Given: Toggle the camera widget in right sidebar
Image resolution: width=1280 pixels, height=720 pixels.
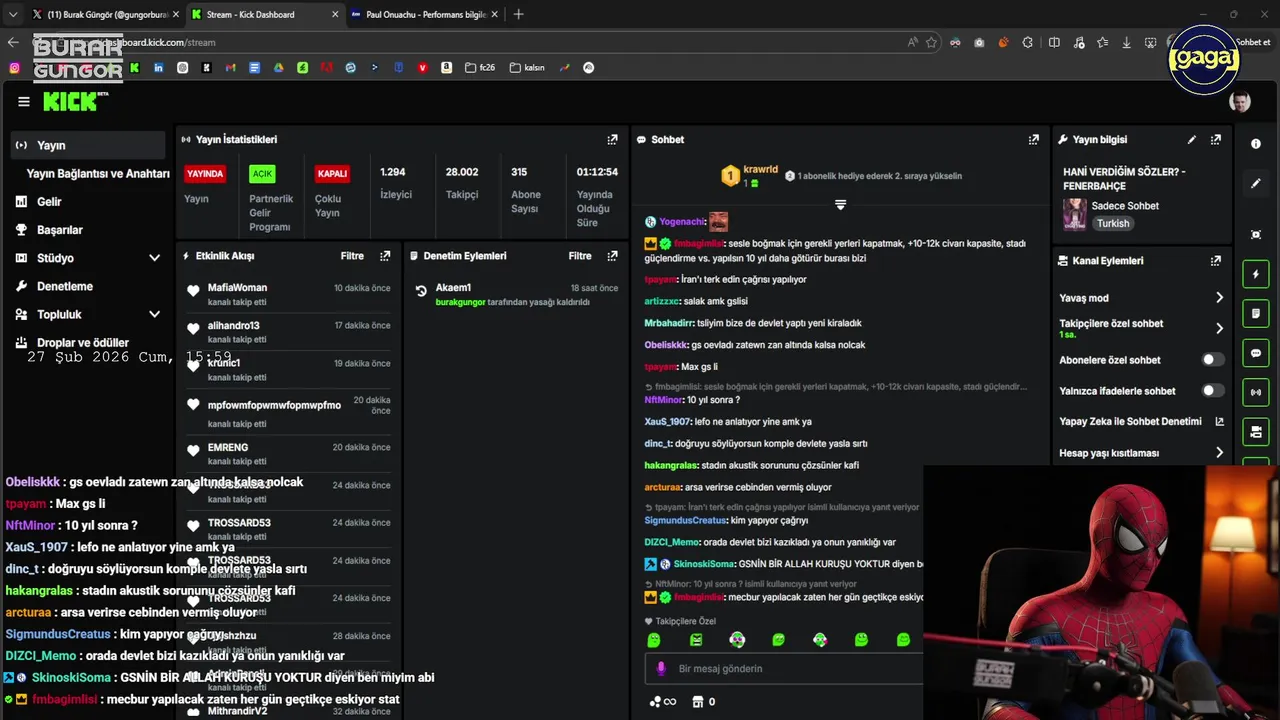Looking at the screenshot, I should click(x=1256, y=432).
